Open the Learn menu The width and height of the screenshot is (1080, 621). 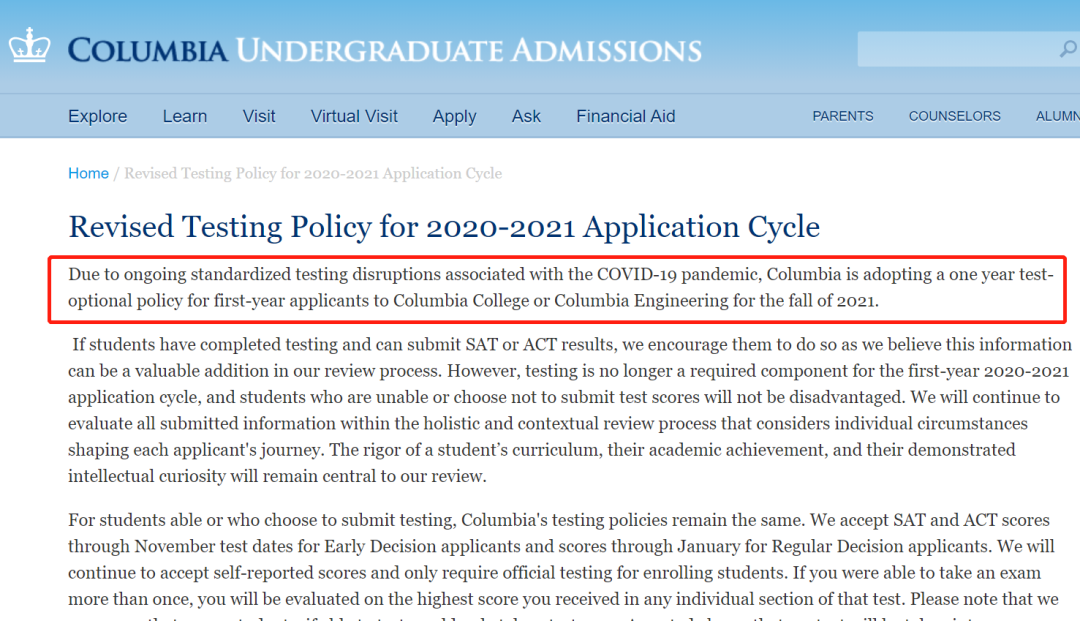[x=185, y=116]
